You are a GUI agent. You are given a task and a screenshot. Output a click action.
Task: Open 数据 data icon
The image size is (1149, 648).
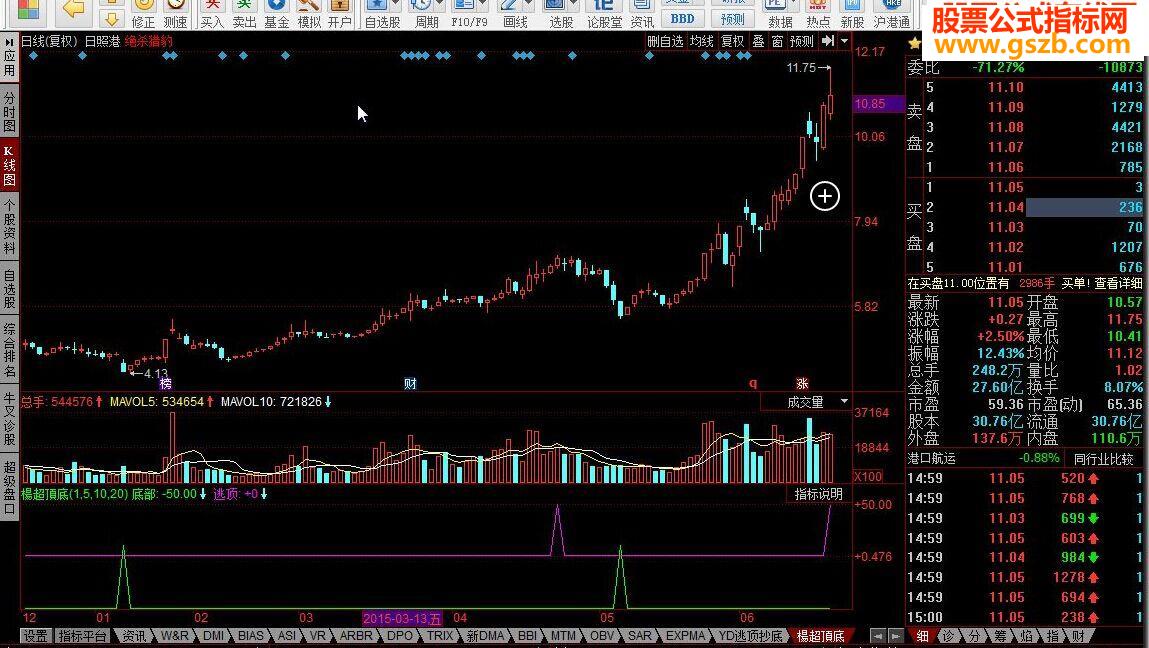coord(780,14)
